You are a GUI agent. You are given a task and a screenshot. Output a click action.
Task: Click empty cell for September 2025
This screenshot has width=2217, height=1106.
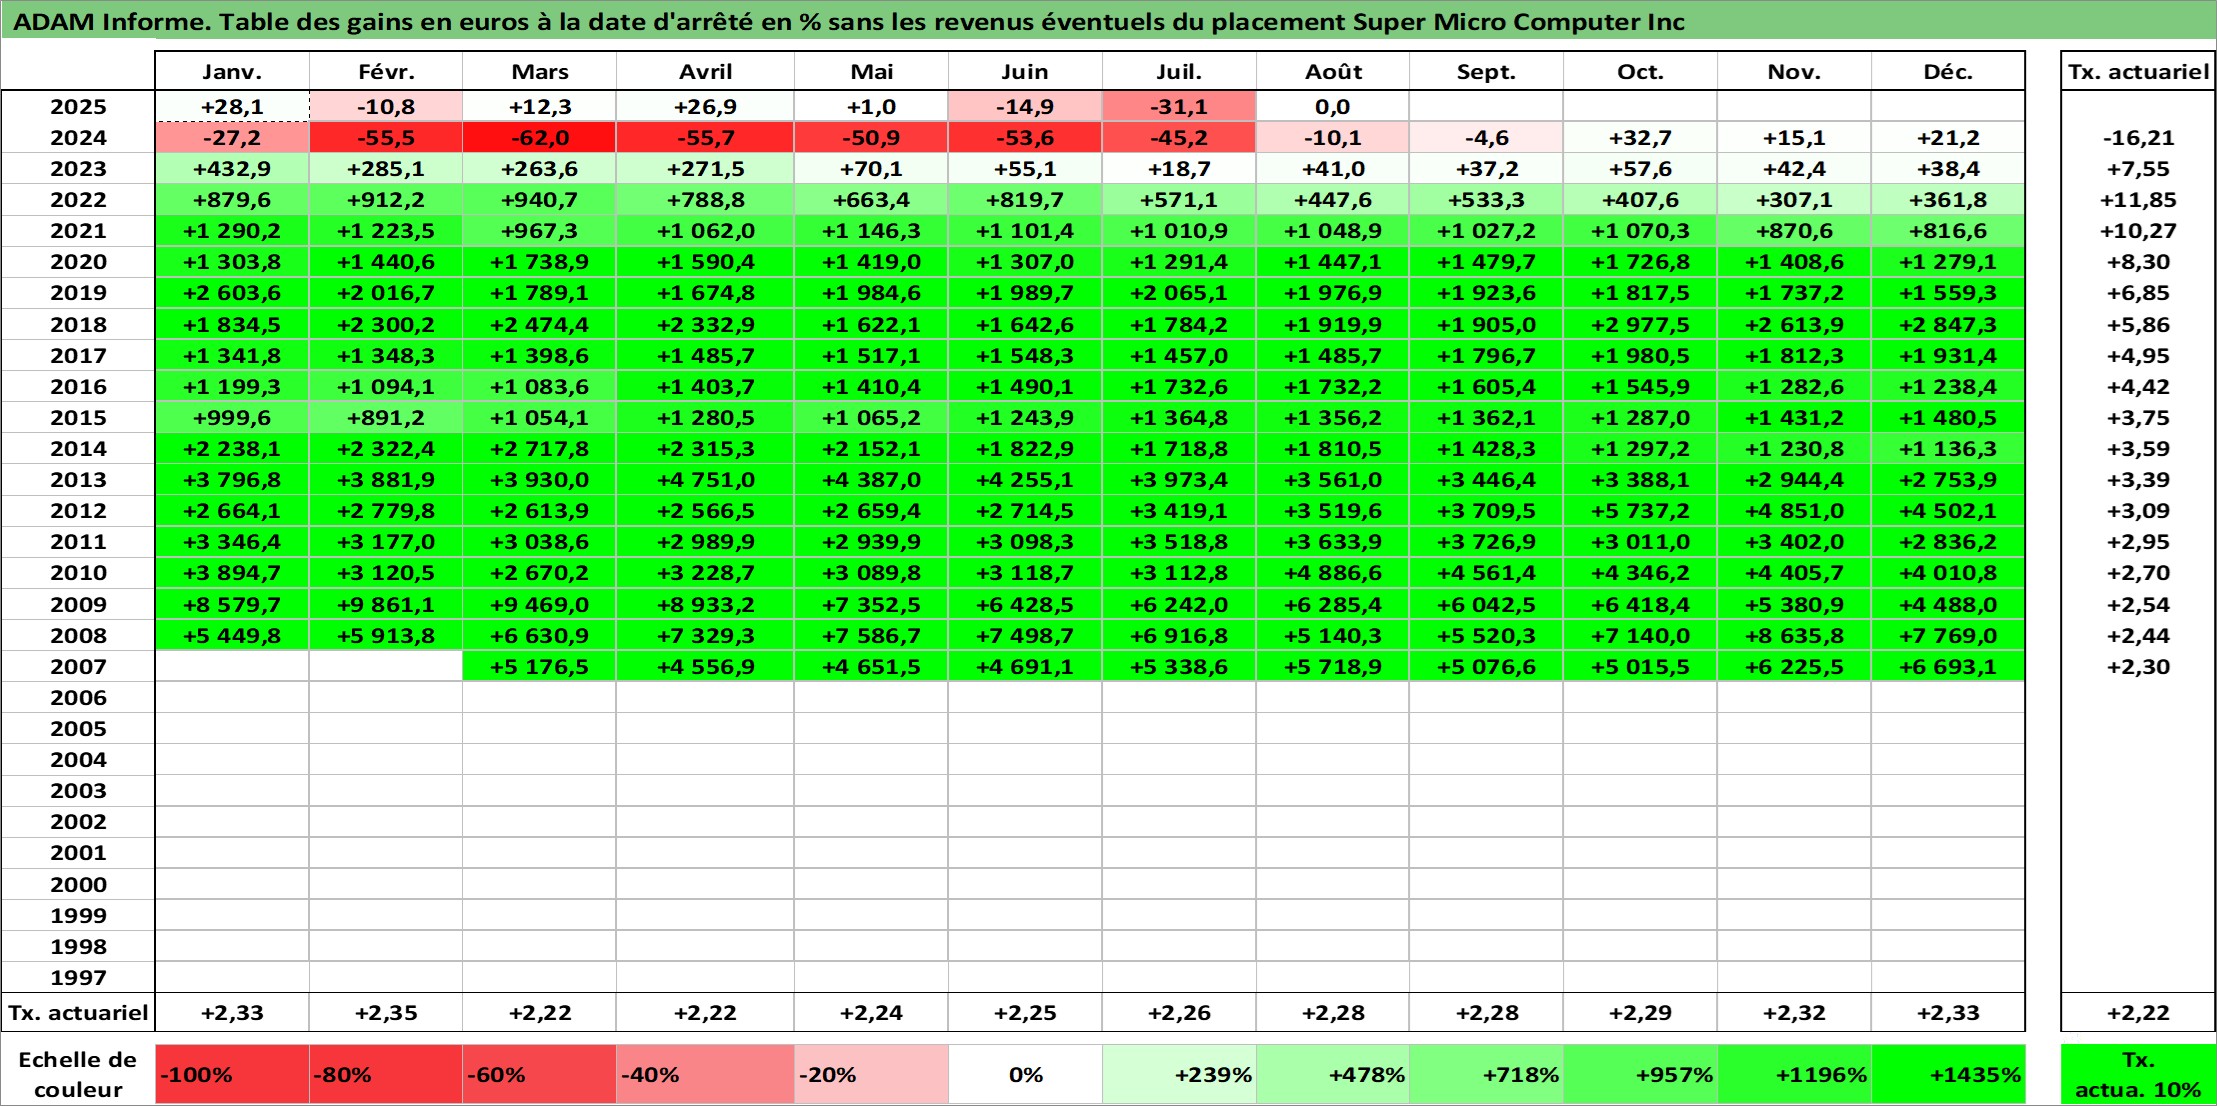(1487, 107)
